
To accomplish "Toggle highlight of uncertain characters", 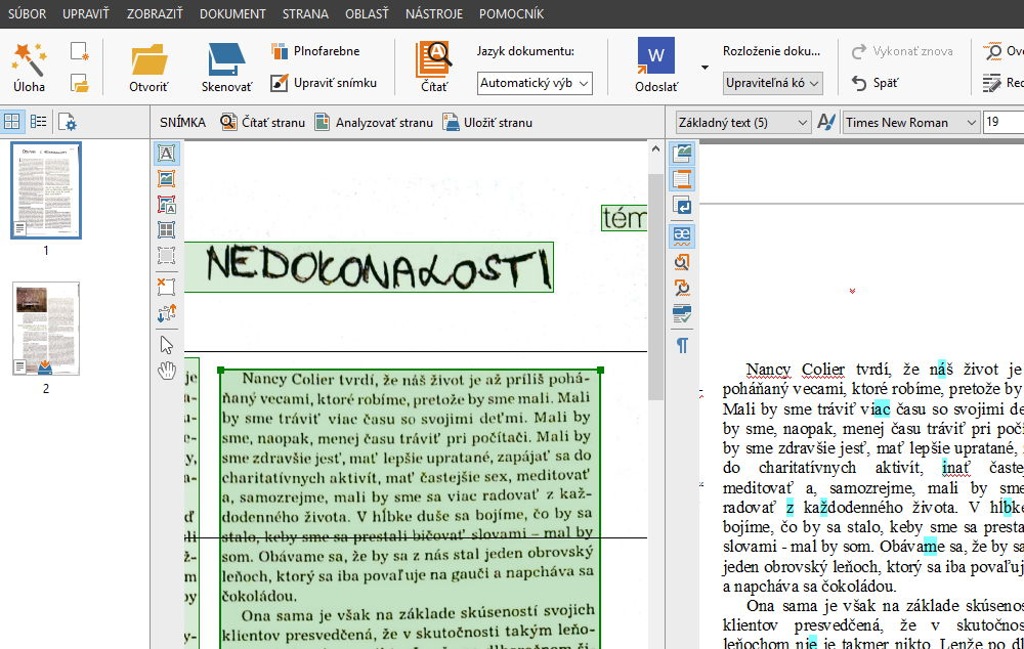I will point(682,234).
